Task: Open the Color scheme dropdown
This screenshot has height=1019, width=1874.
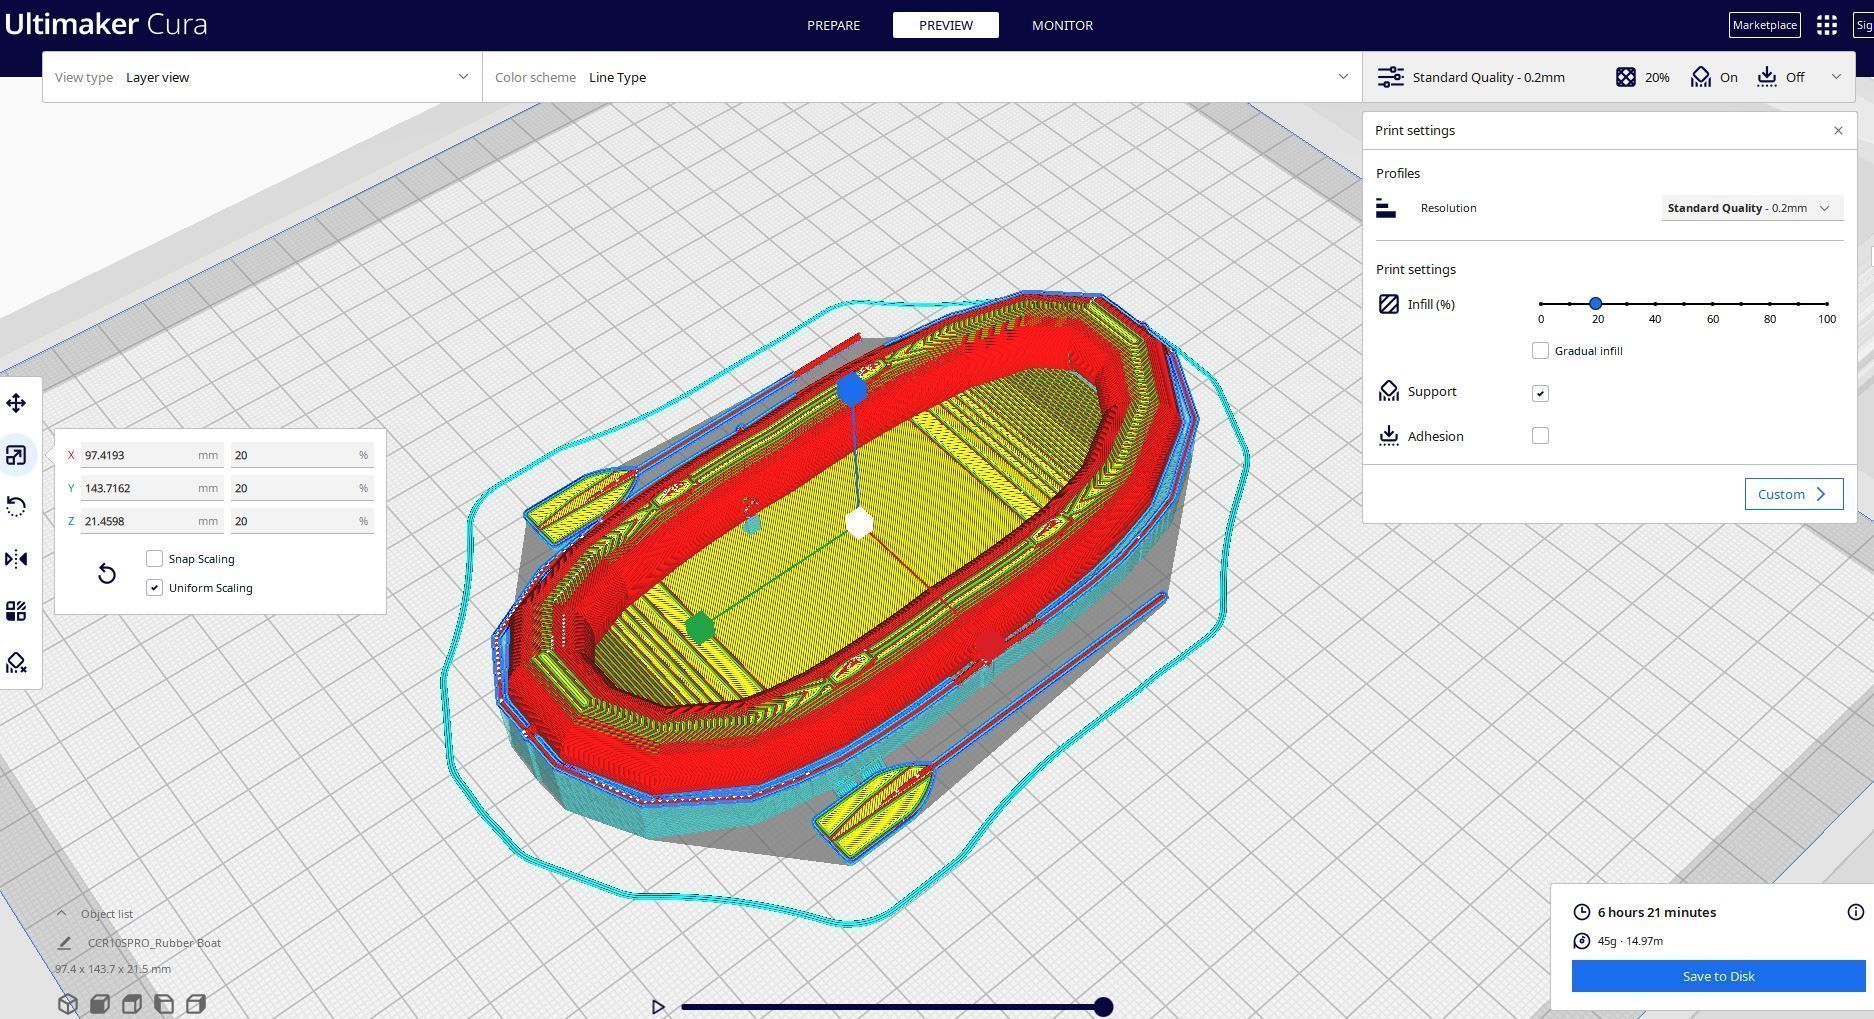Action: 922,77
